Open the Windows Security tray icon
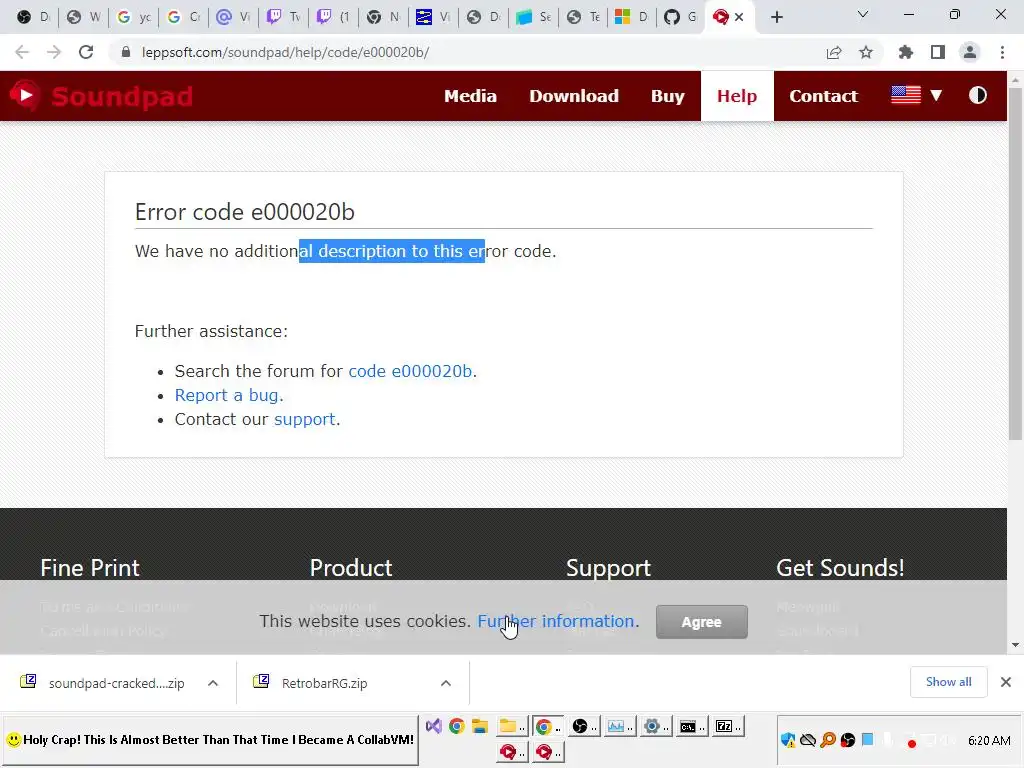The height and width of the screenshot is (768, 1024). [788, 740]
